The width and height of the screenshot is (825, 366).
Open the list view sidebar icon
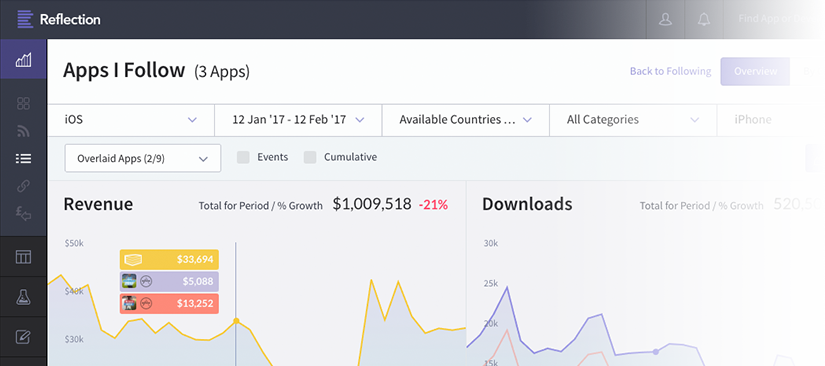pyautogui.click(x=23, y=158)
